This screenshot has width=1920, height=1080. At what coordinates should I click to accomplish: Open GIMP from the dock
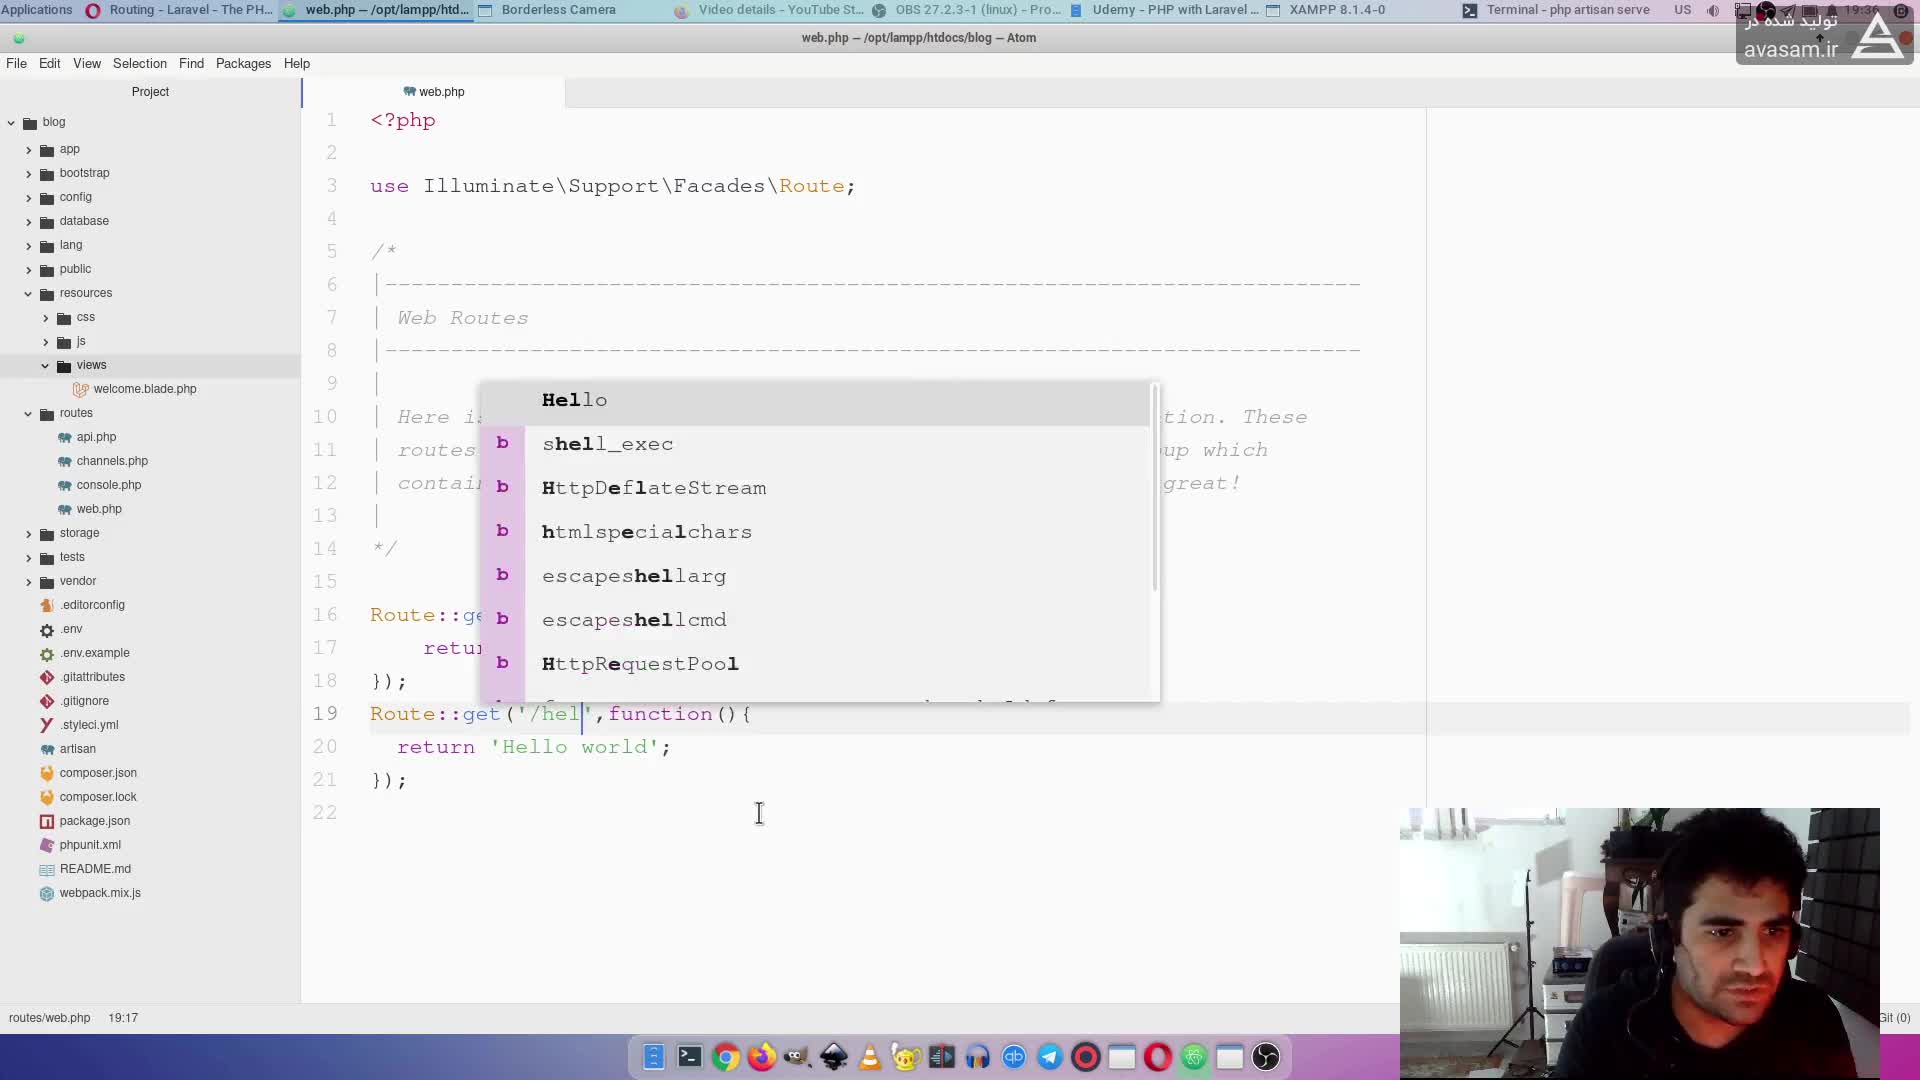[x=797, y=1057]
